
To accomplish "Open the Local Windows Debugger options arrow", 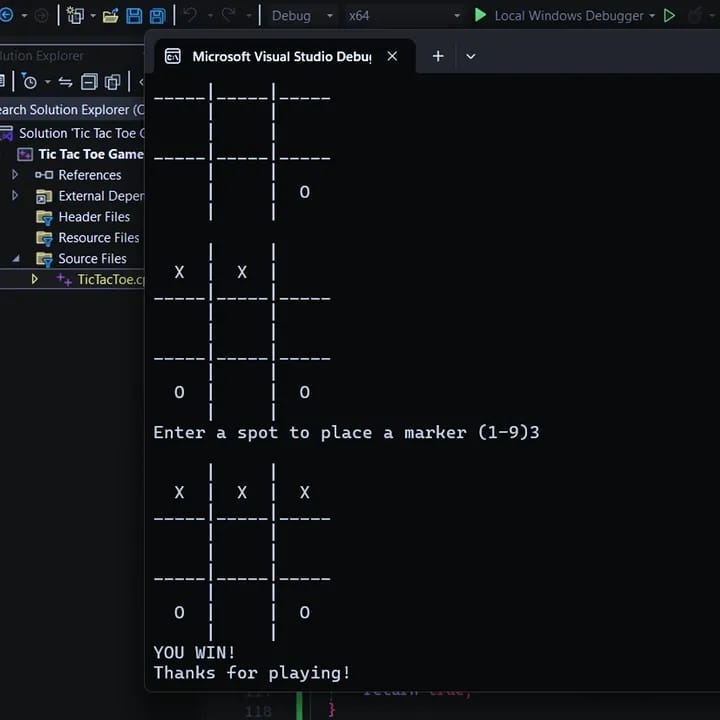I will coord(652,16).
